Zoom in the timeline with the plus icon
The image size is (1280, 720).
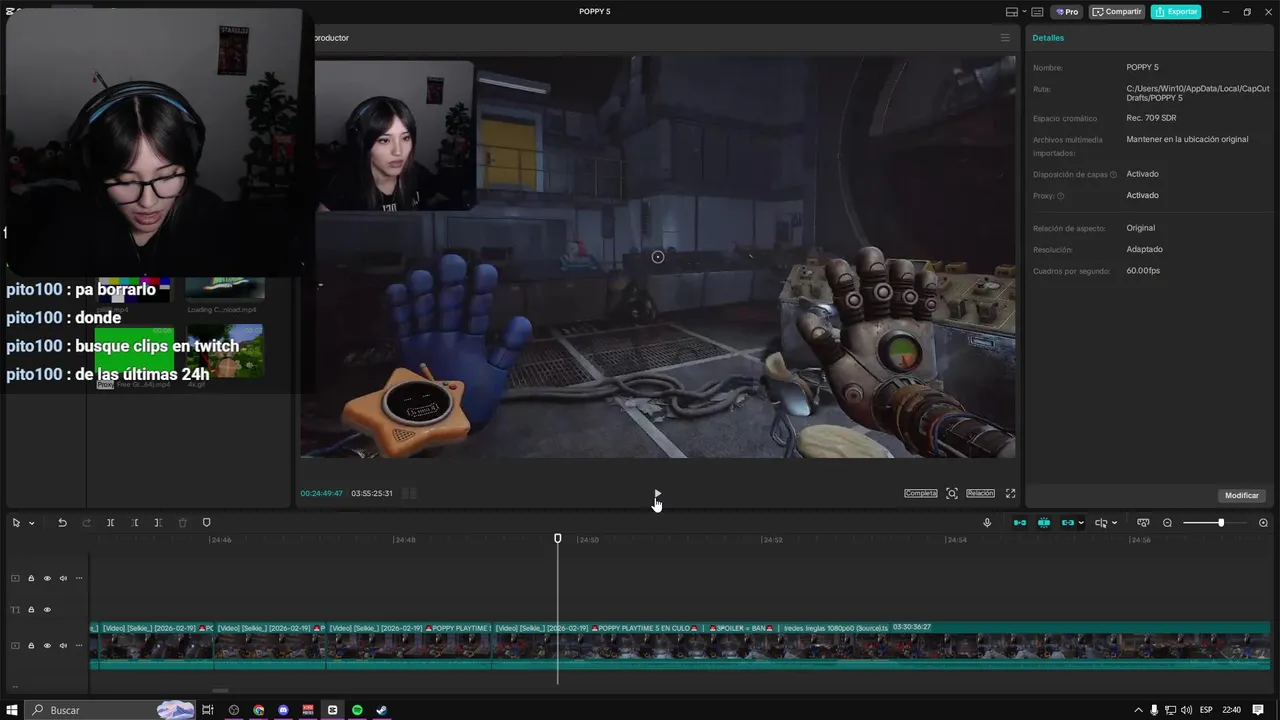(x=1263, y=523)
